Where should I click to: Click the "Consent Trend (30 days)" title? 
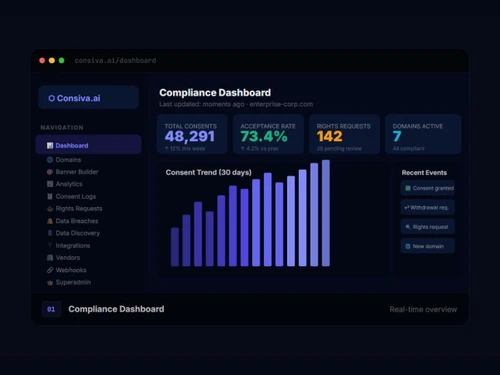(209, 172)
